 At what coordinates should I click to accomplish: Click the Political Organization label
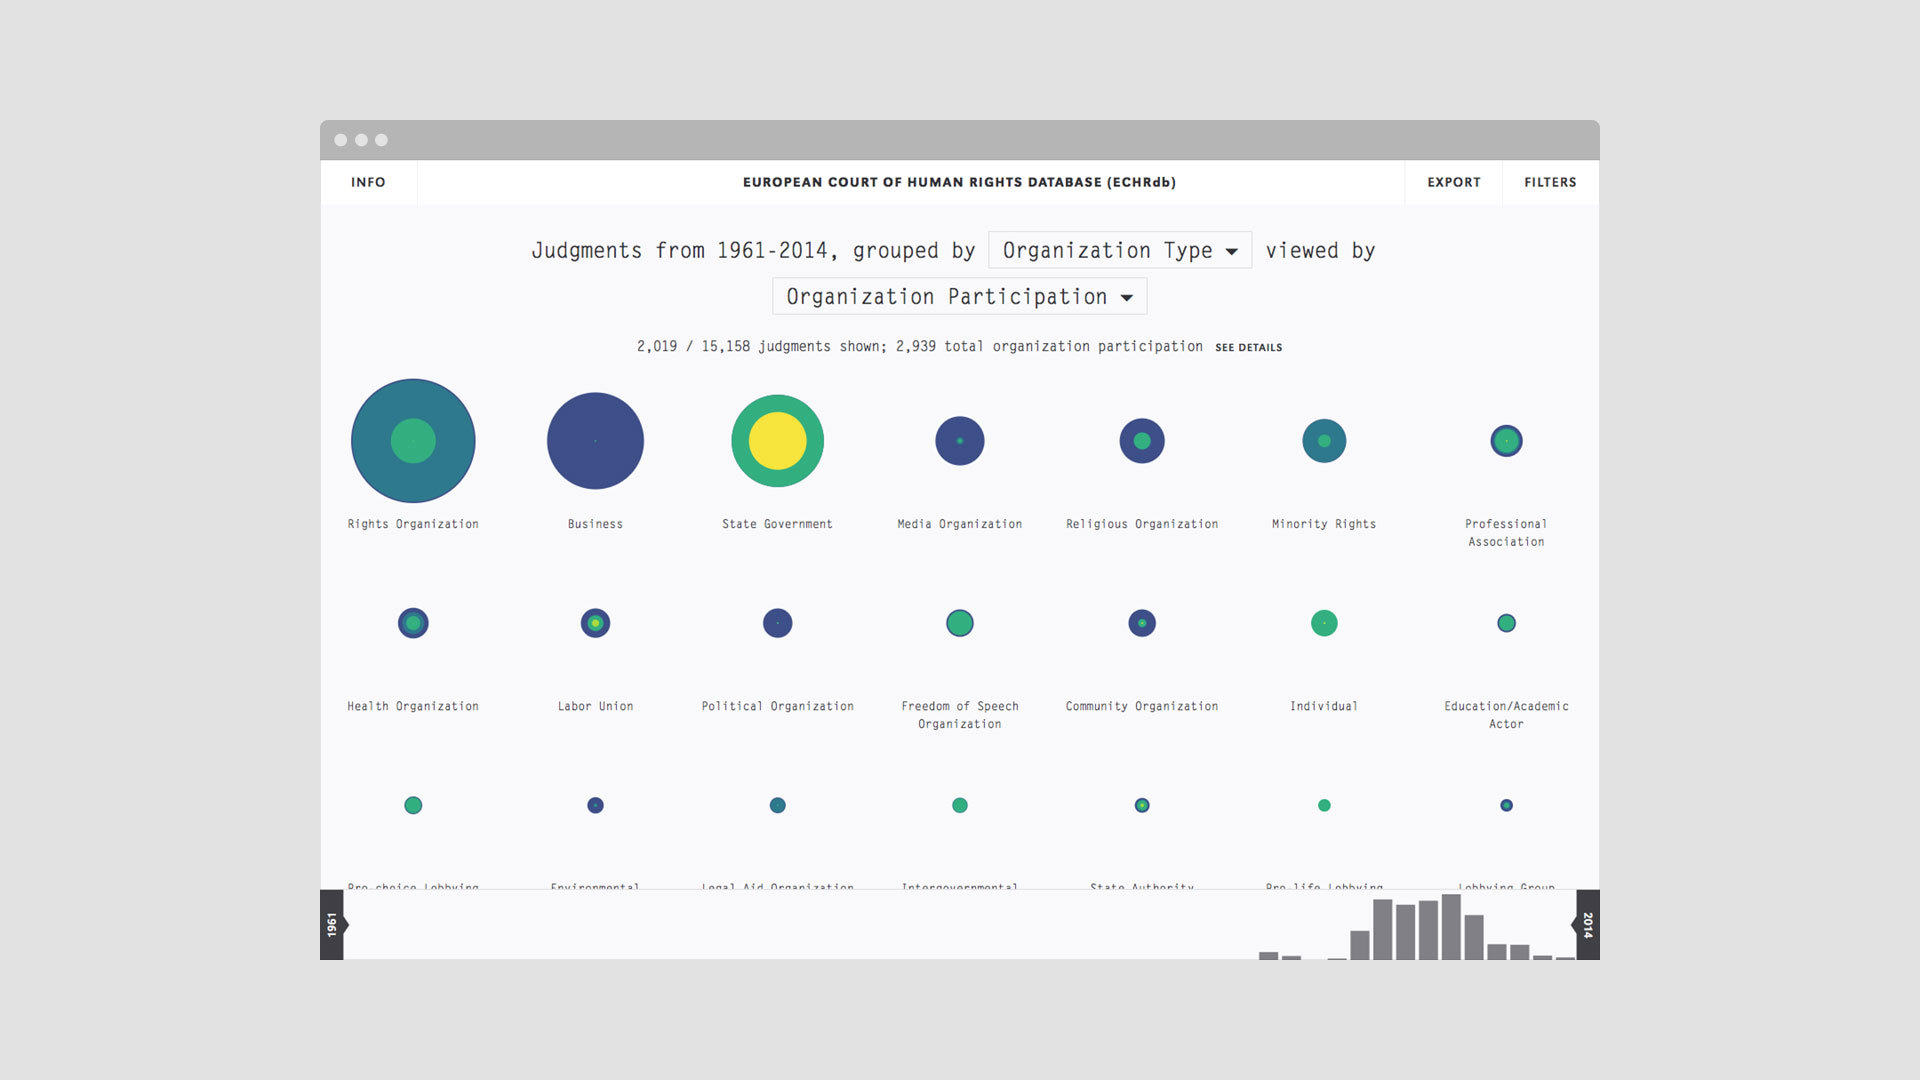(777, 706)
